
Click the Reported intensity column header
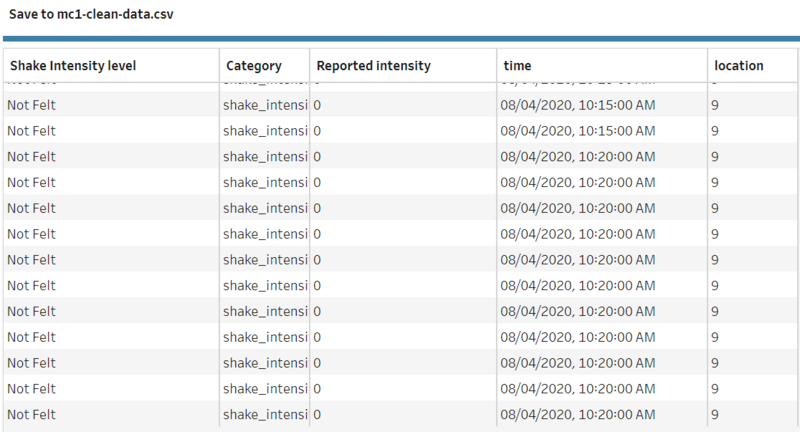click(403, 65)
